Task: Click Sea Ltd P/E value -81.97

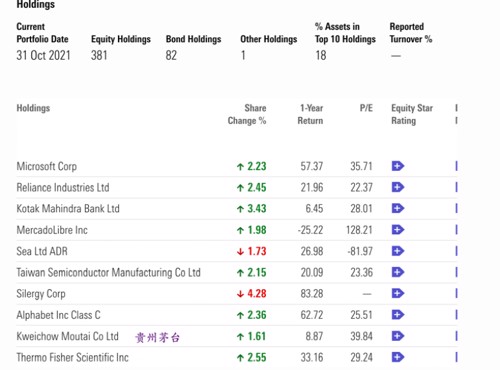Action: point(360,251)
